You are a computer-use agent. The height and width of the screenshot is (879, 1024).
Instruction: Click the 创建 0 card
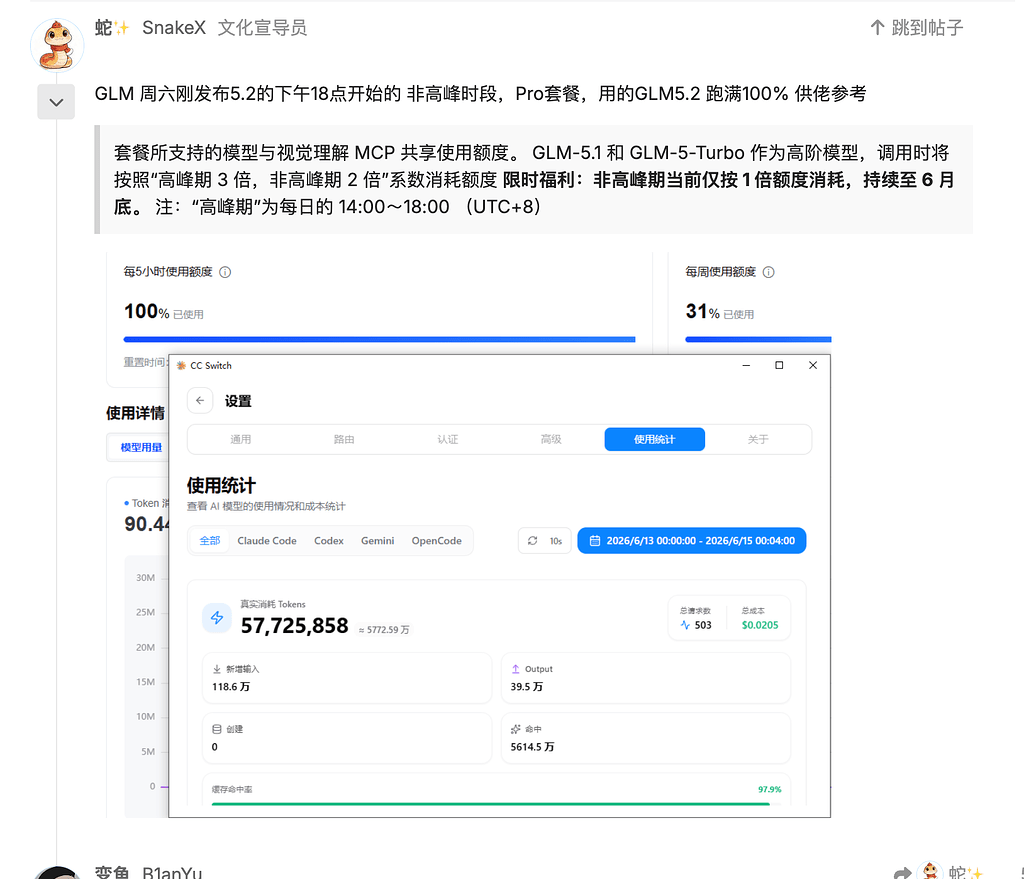[347, 738]
